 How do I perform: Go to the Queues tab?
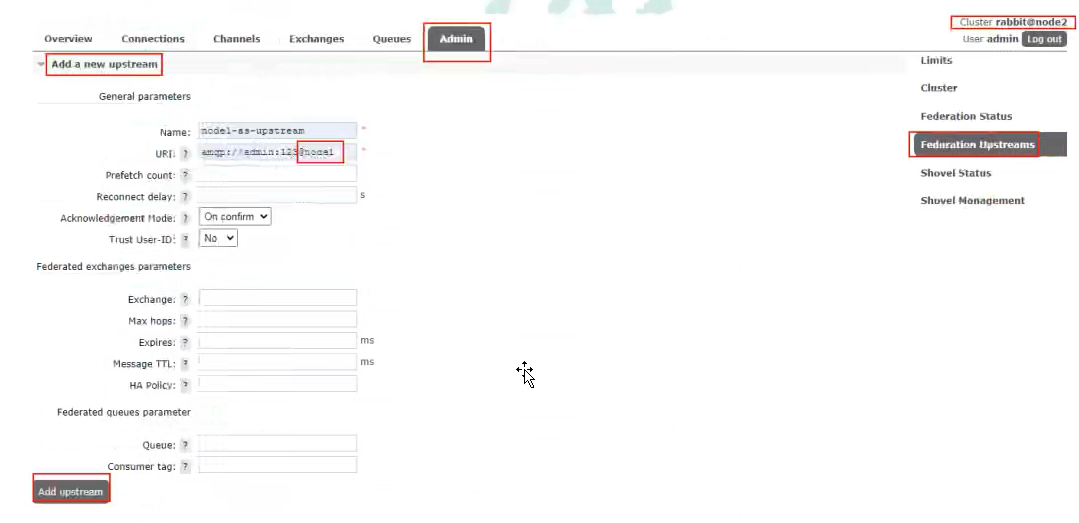(x=392, y=39)
